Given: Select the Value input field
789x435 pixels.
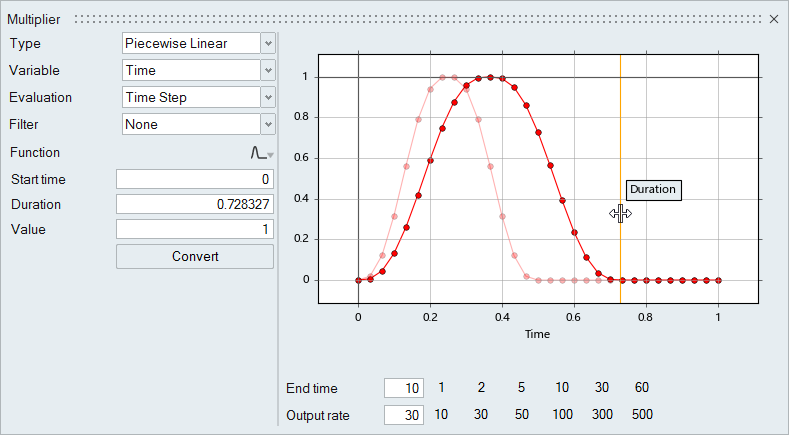Looking at the screenshot, I should 195,229.
